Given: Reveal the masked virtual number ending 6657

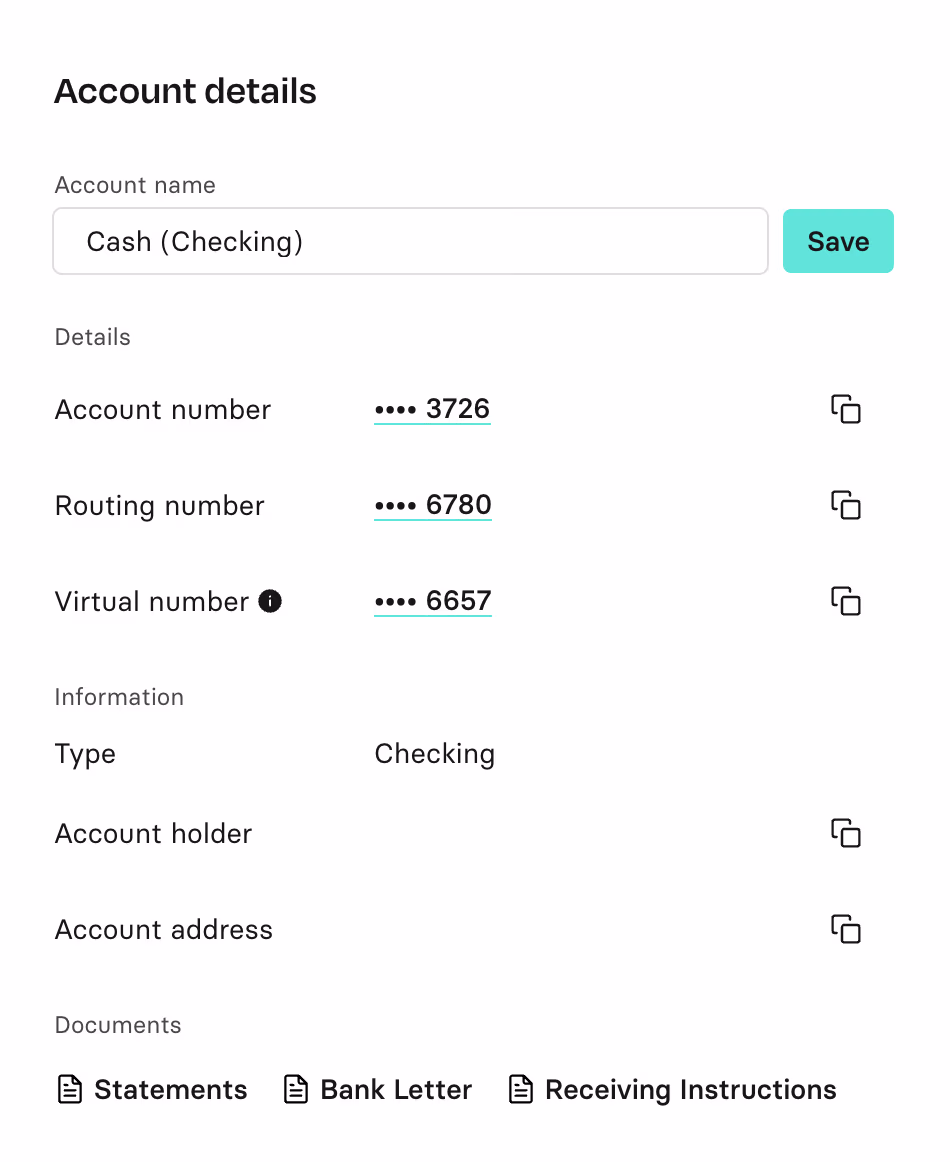Looking at the screenshot, I should 432,601.
